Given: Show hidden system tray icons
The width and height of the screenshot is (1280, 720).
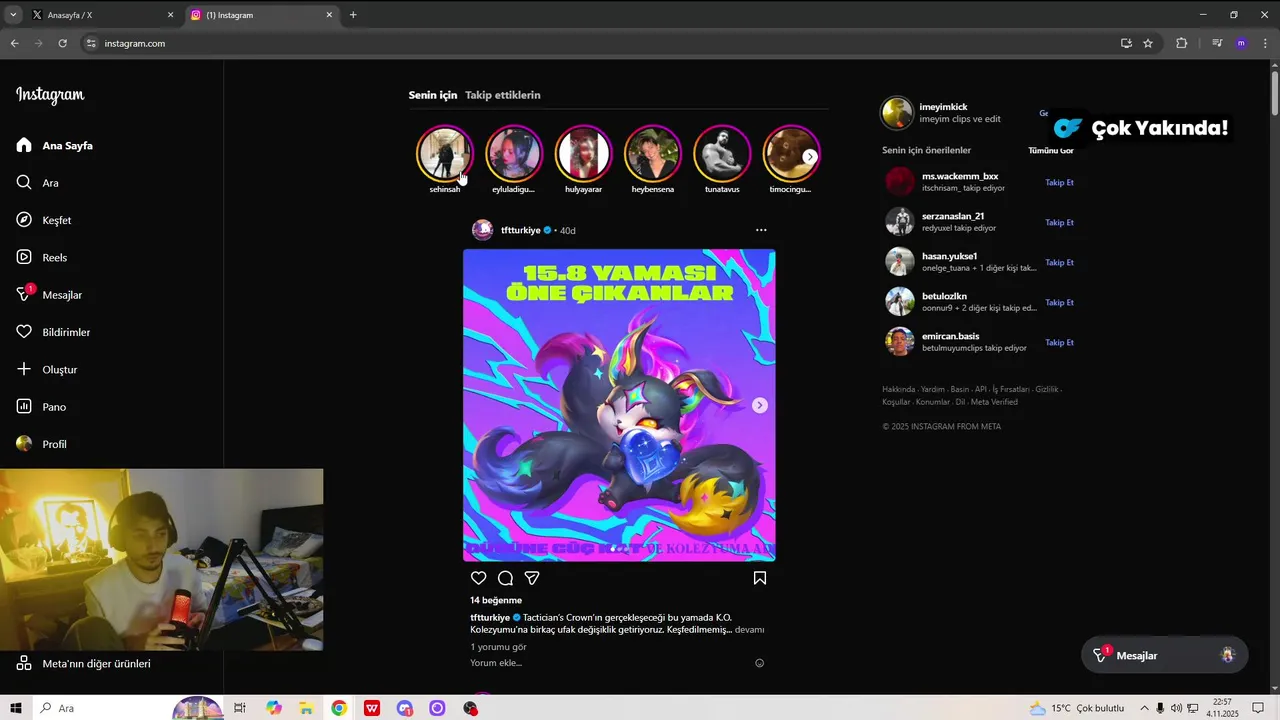Looking at the screenshot, I should click(1144, 708).
